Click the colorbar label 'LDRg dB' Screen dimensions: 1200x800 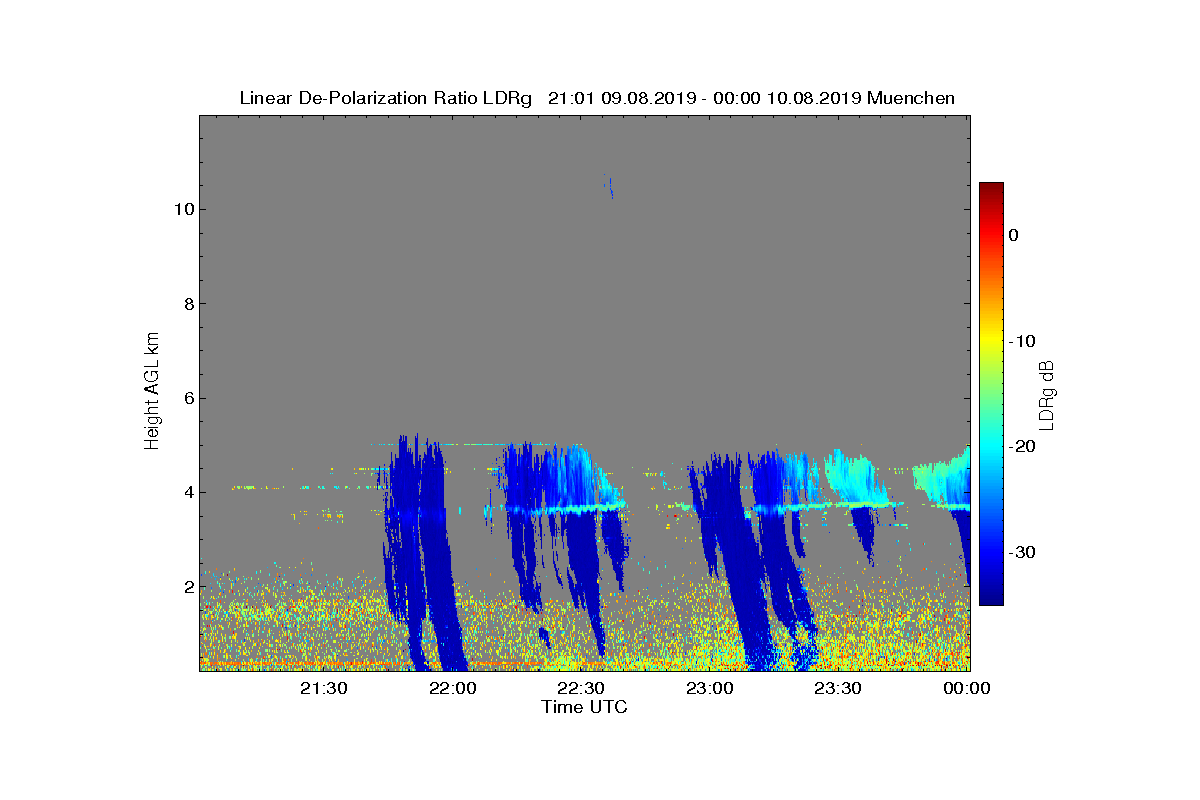click(1047, 394)
